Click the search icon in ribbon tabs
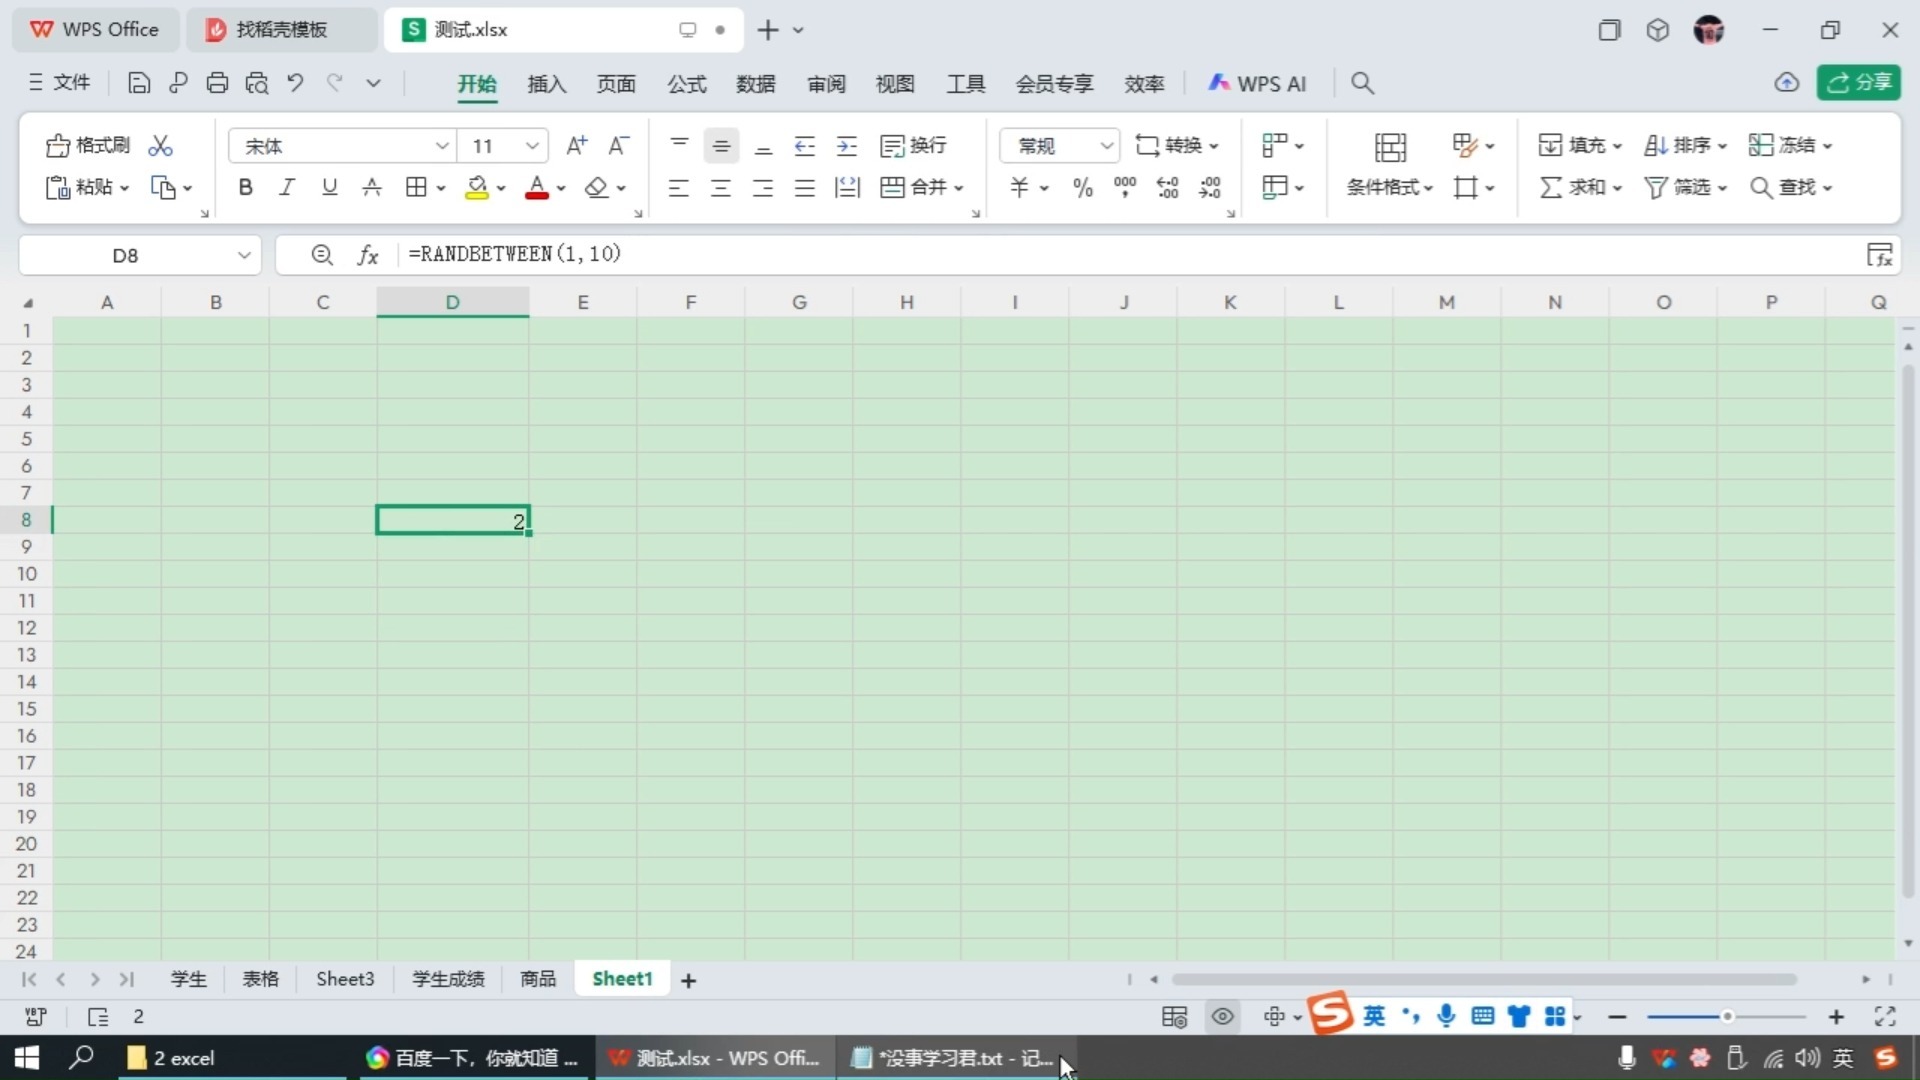This screenshot has height=1080, width=1920. pos(1362,83)
